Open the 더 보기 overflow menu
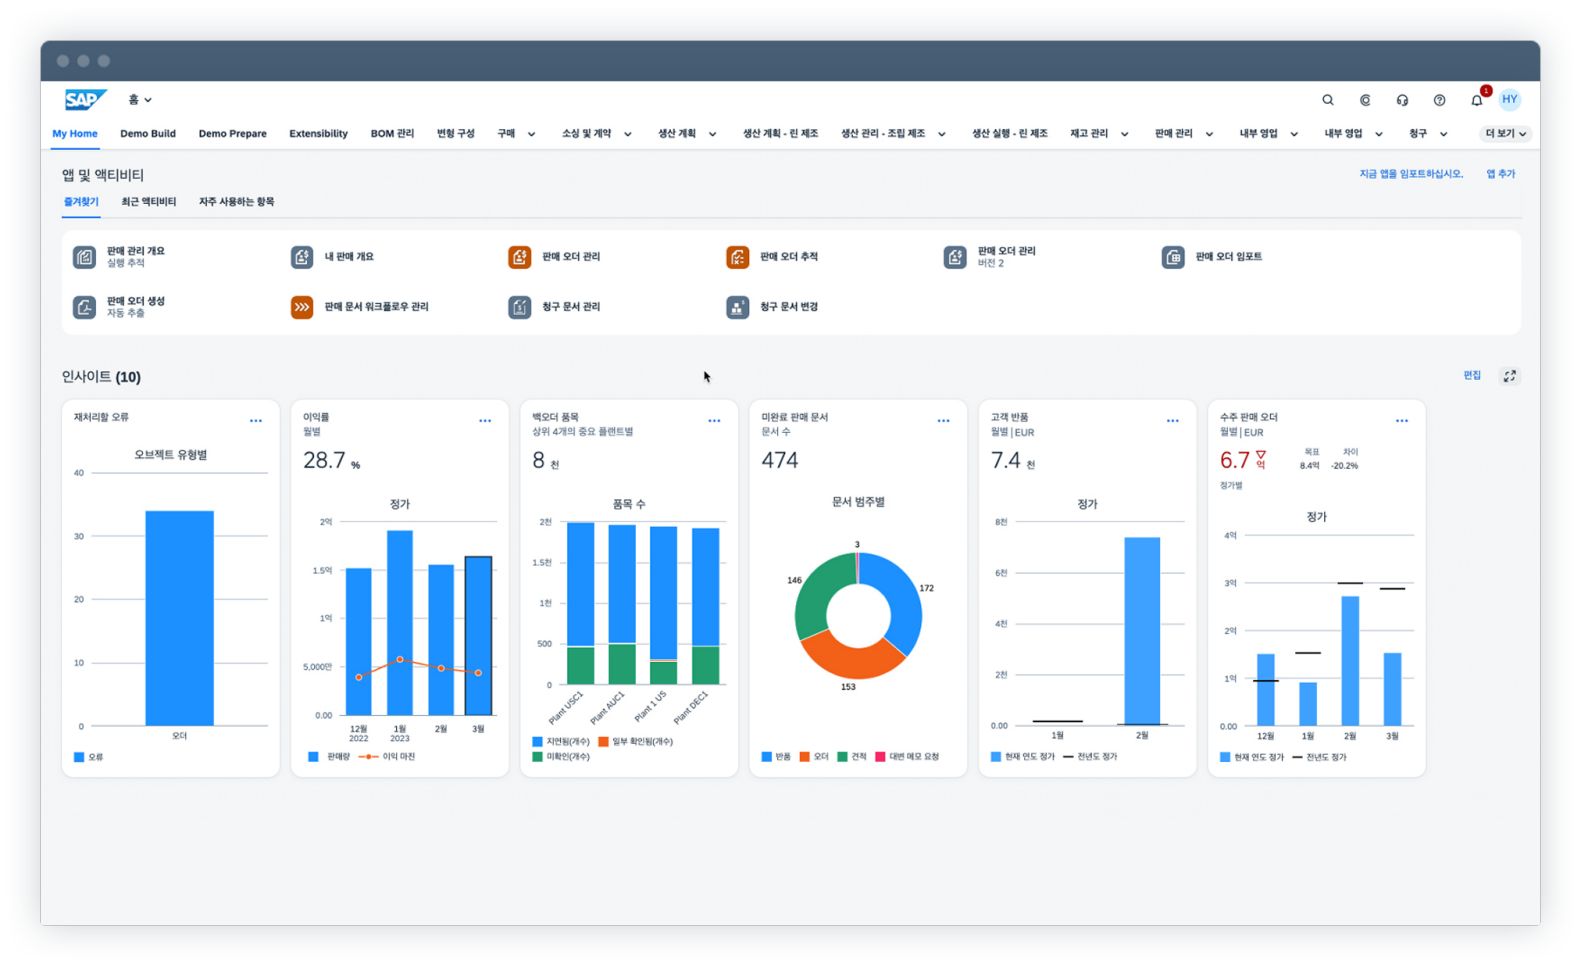1581x966 pixels. 1505,134
